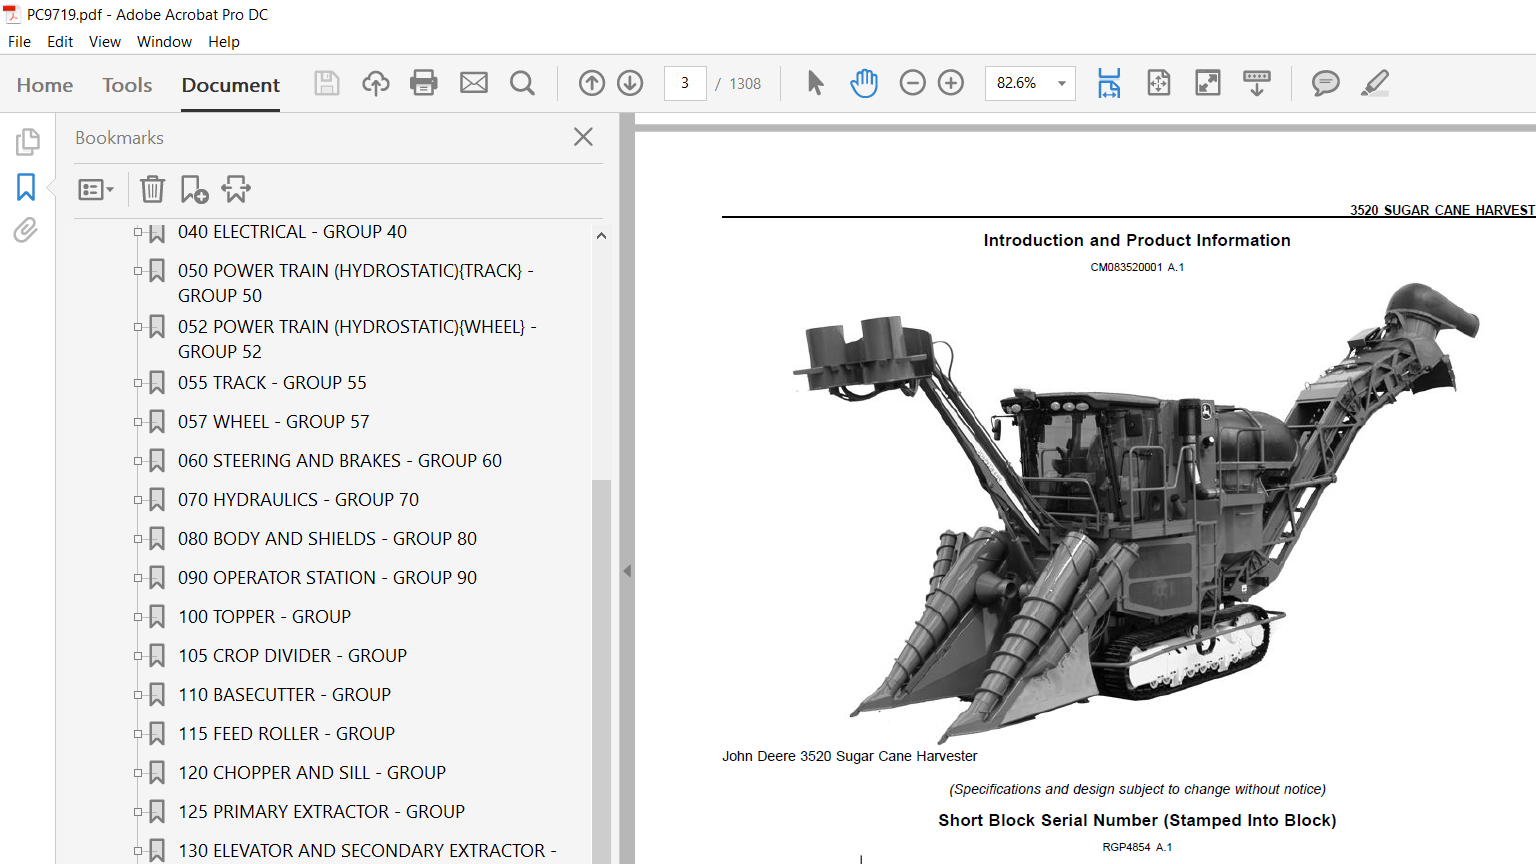Click Find current bookmark icon

pyautogui.click(x=237, y=189)
